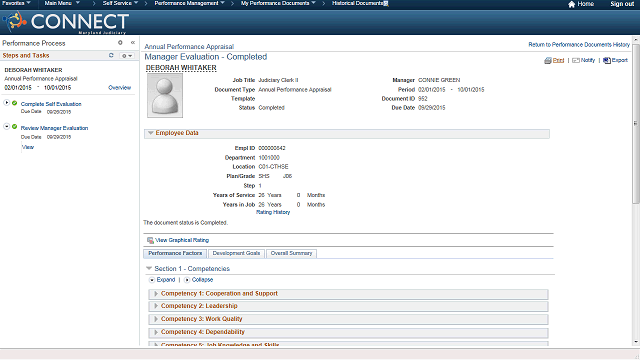Click the Expand all competencies icon
Image resolution: width=640 pixels, height=360 pixels.
click(152, 280)
